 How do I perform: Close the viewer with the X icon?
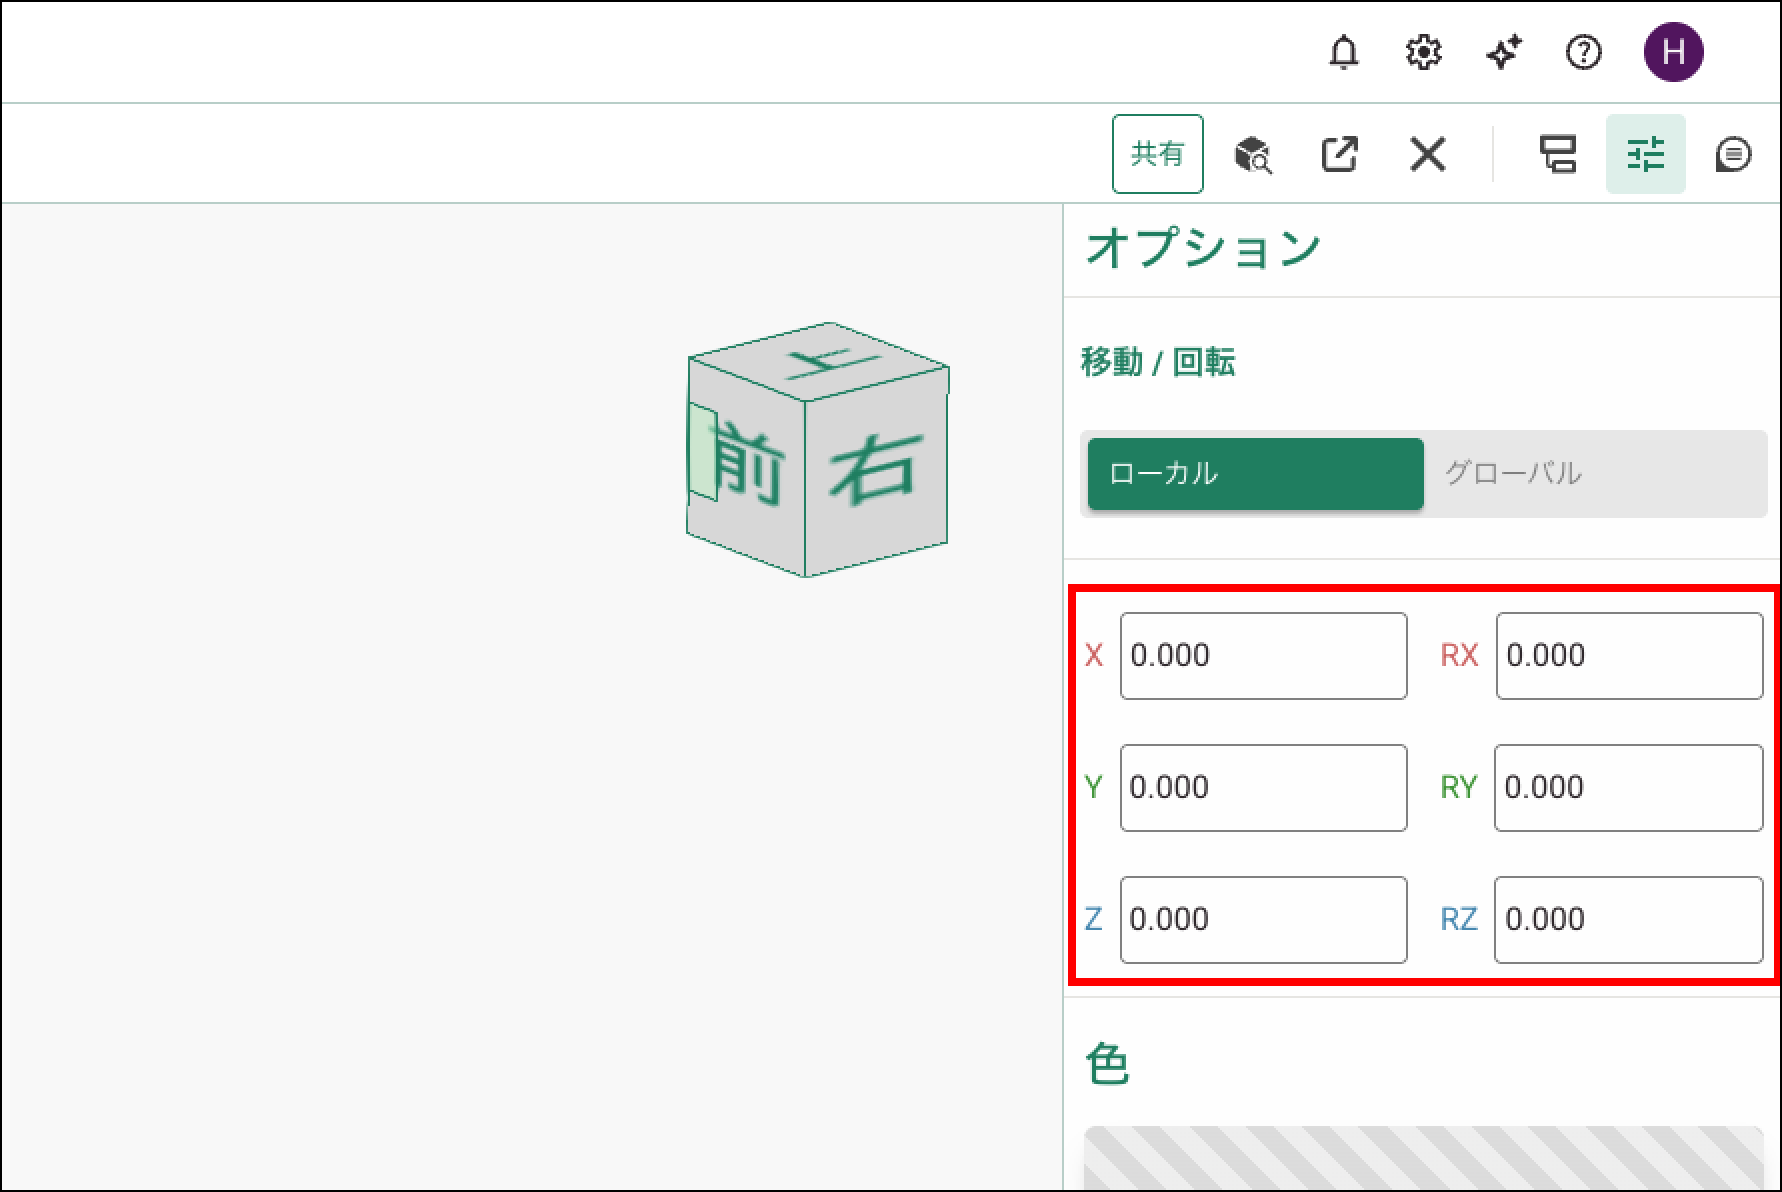point(1427,155)
